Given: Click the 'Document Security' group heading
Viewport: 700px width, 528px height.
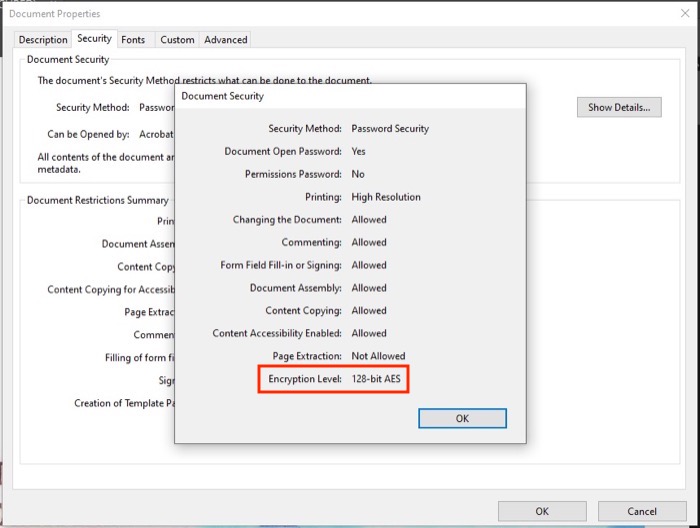Looking at the screenshot, I should [68, 59].
